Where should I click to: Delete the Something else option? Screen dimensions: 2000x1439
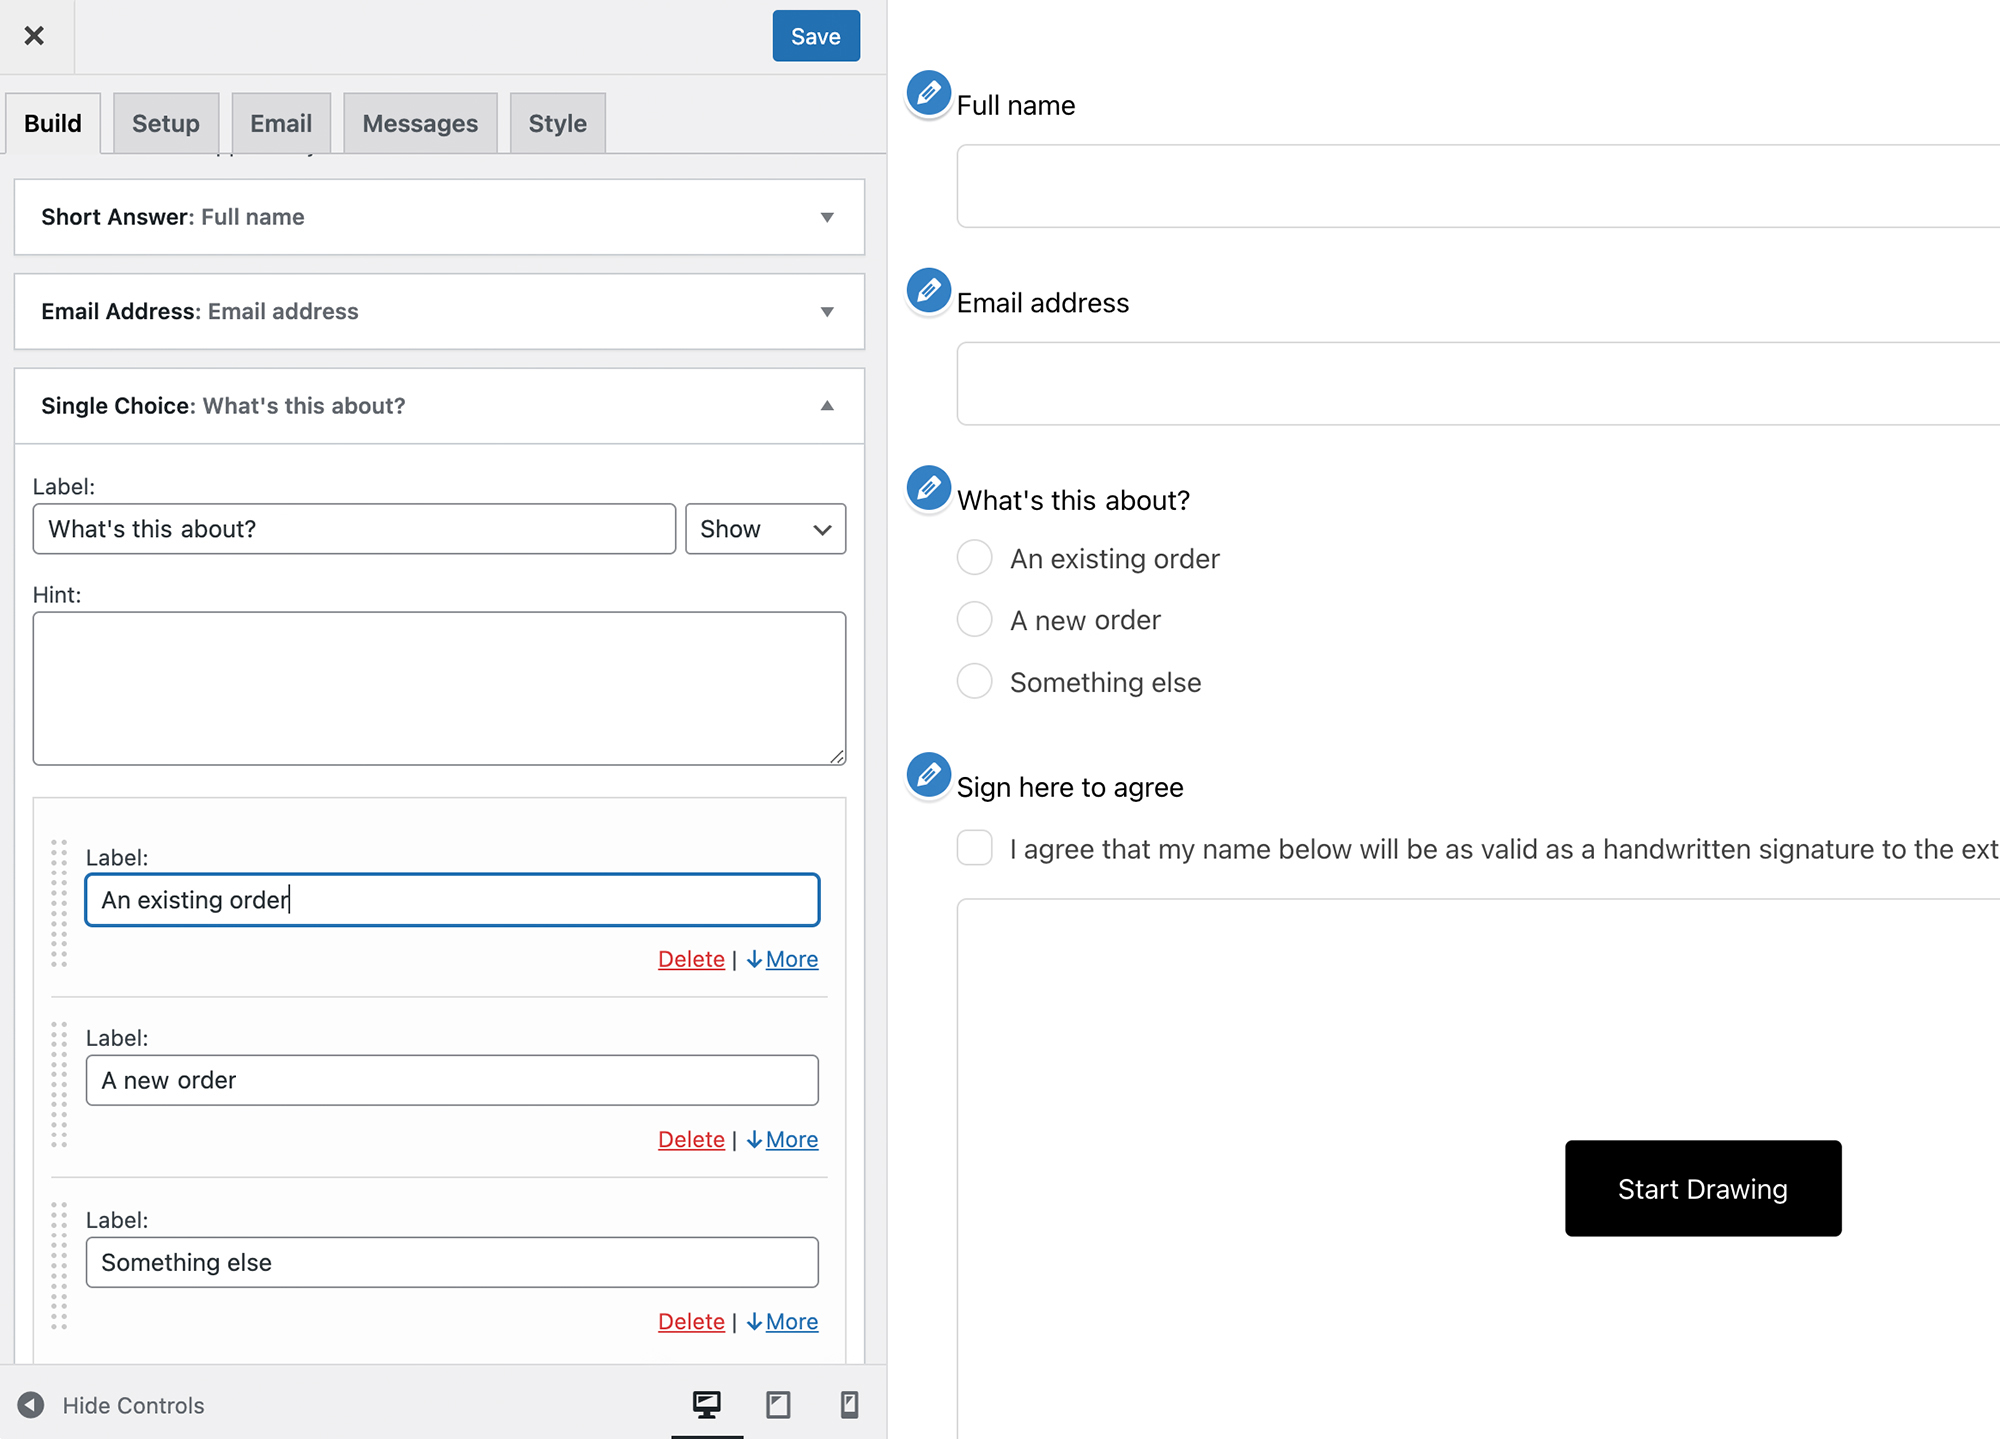click(689, 1321)
